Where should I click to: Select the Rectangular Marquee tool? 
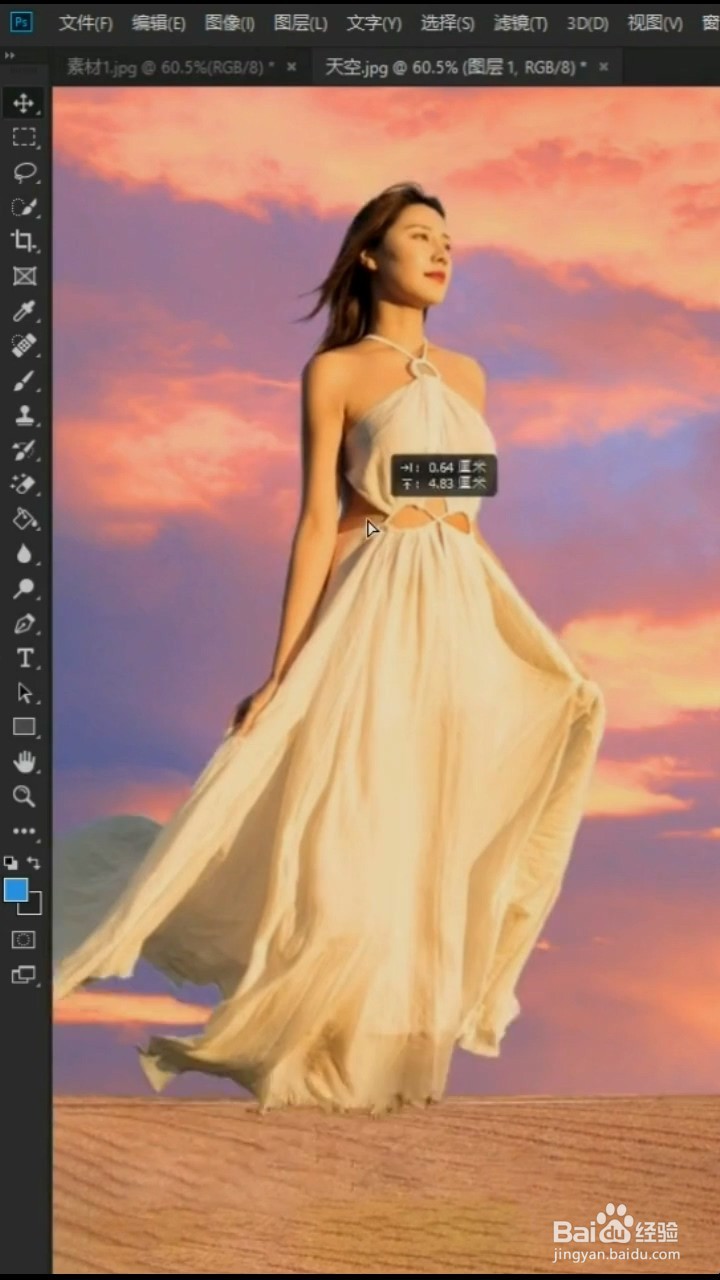tap(24, 137)
